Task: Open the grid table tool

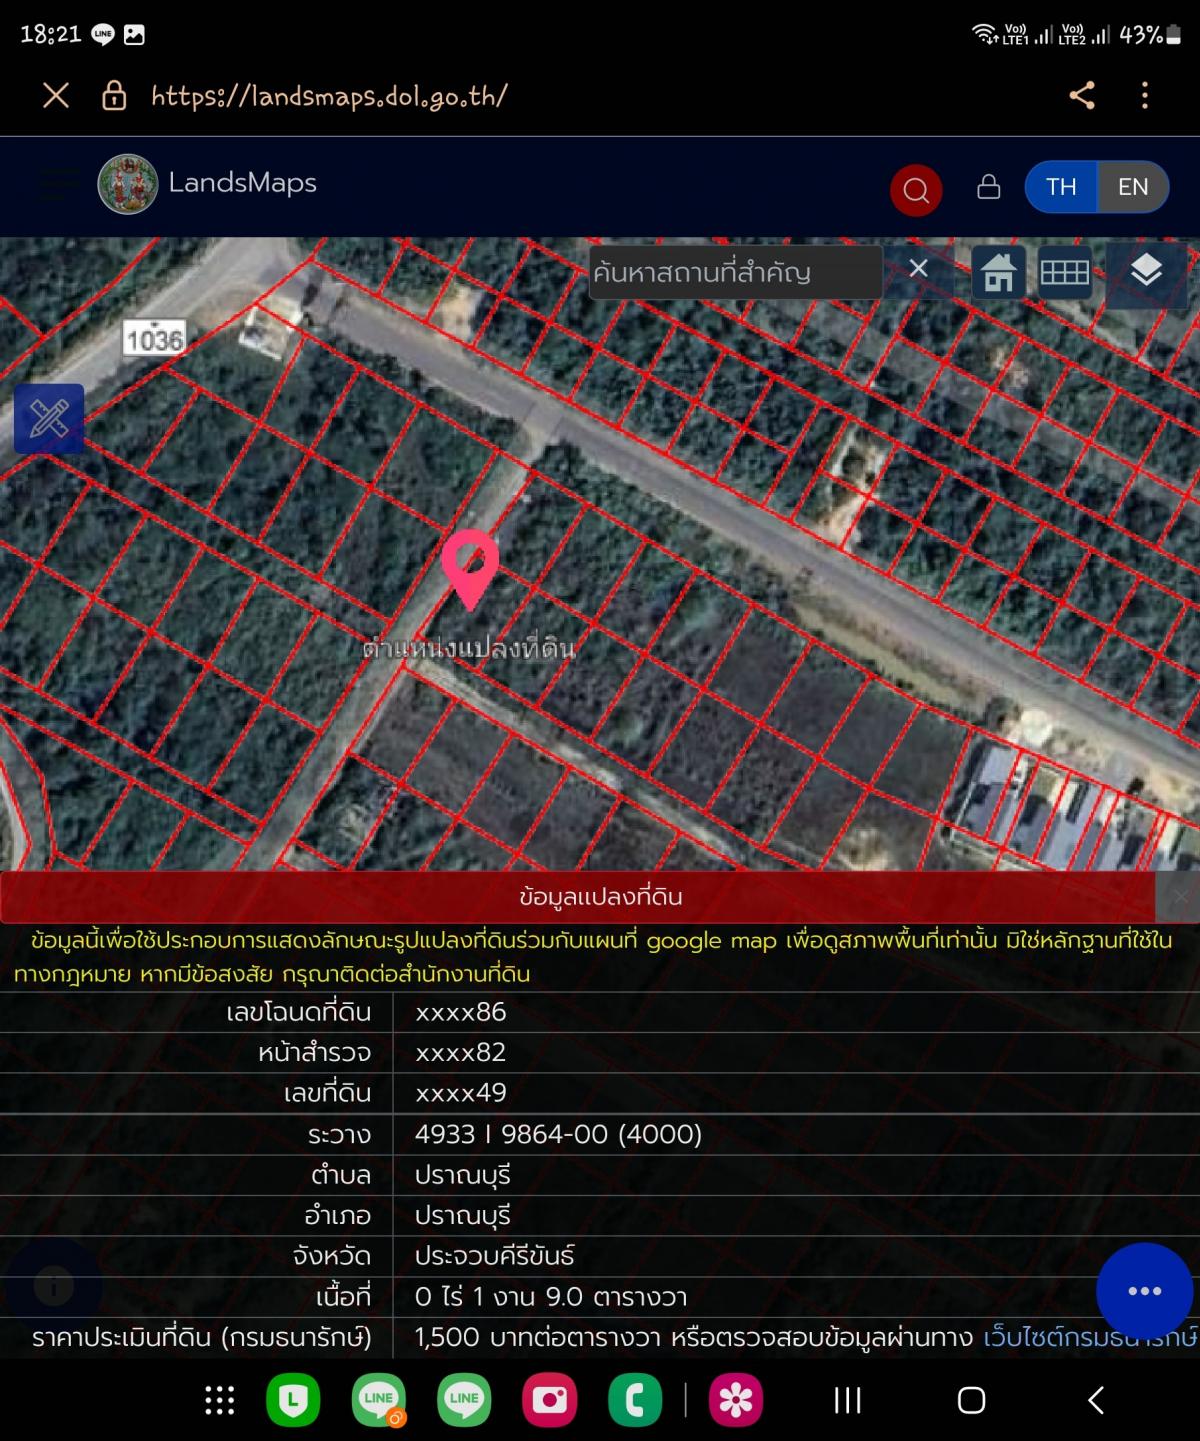Action: [x=1064, y=271]
